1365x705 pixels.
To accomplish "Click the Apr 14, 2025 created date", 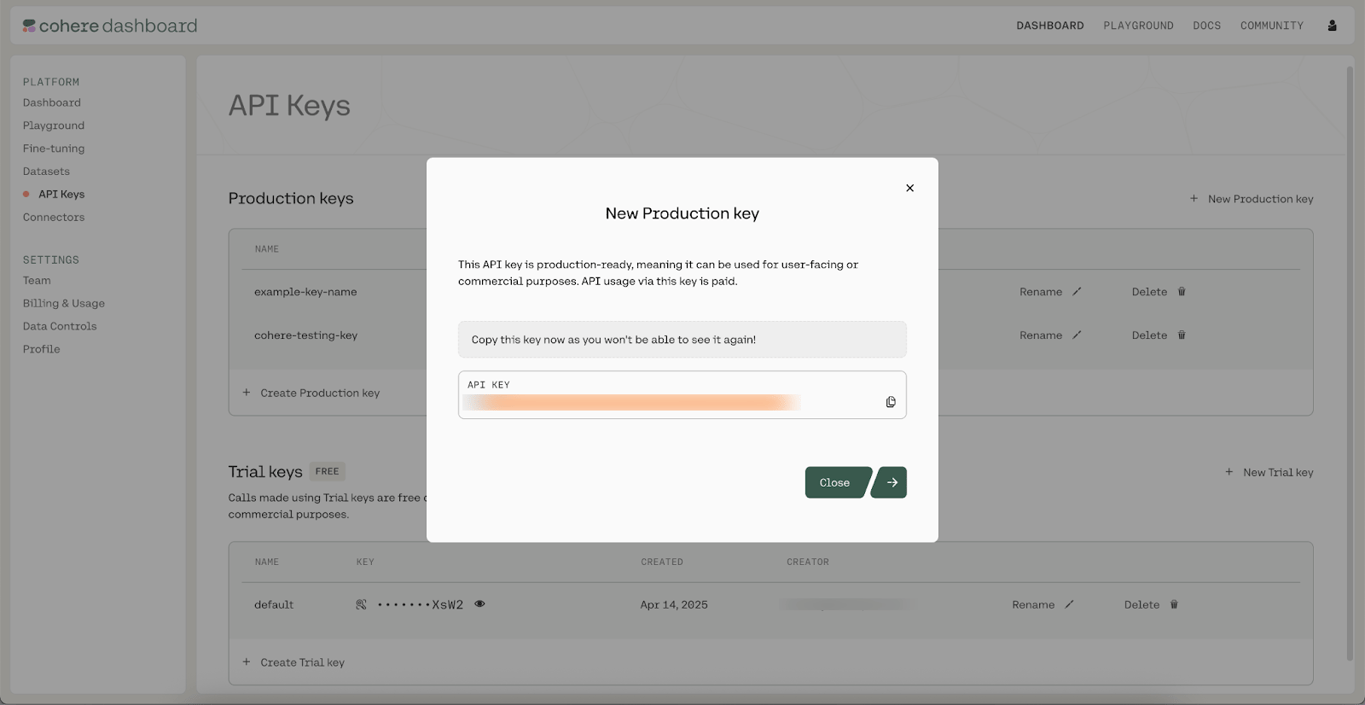I will pos(674,605).
